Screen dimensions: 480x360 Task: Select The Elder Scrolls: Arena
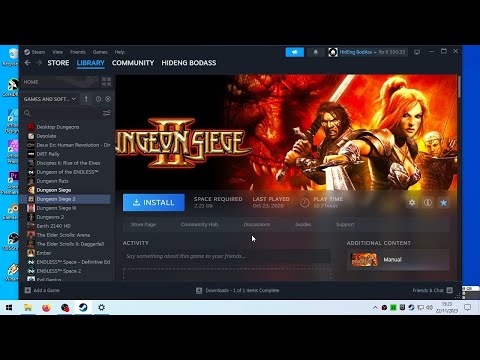63,235
